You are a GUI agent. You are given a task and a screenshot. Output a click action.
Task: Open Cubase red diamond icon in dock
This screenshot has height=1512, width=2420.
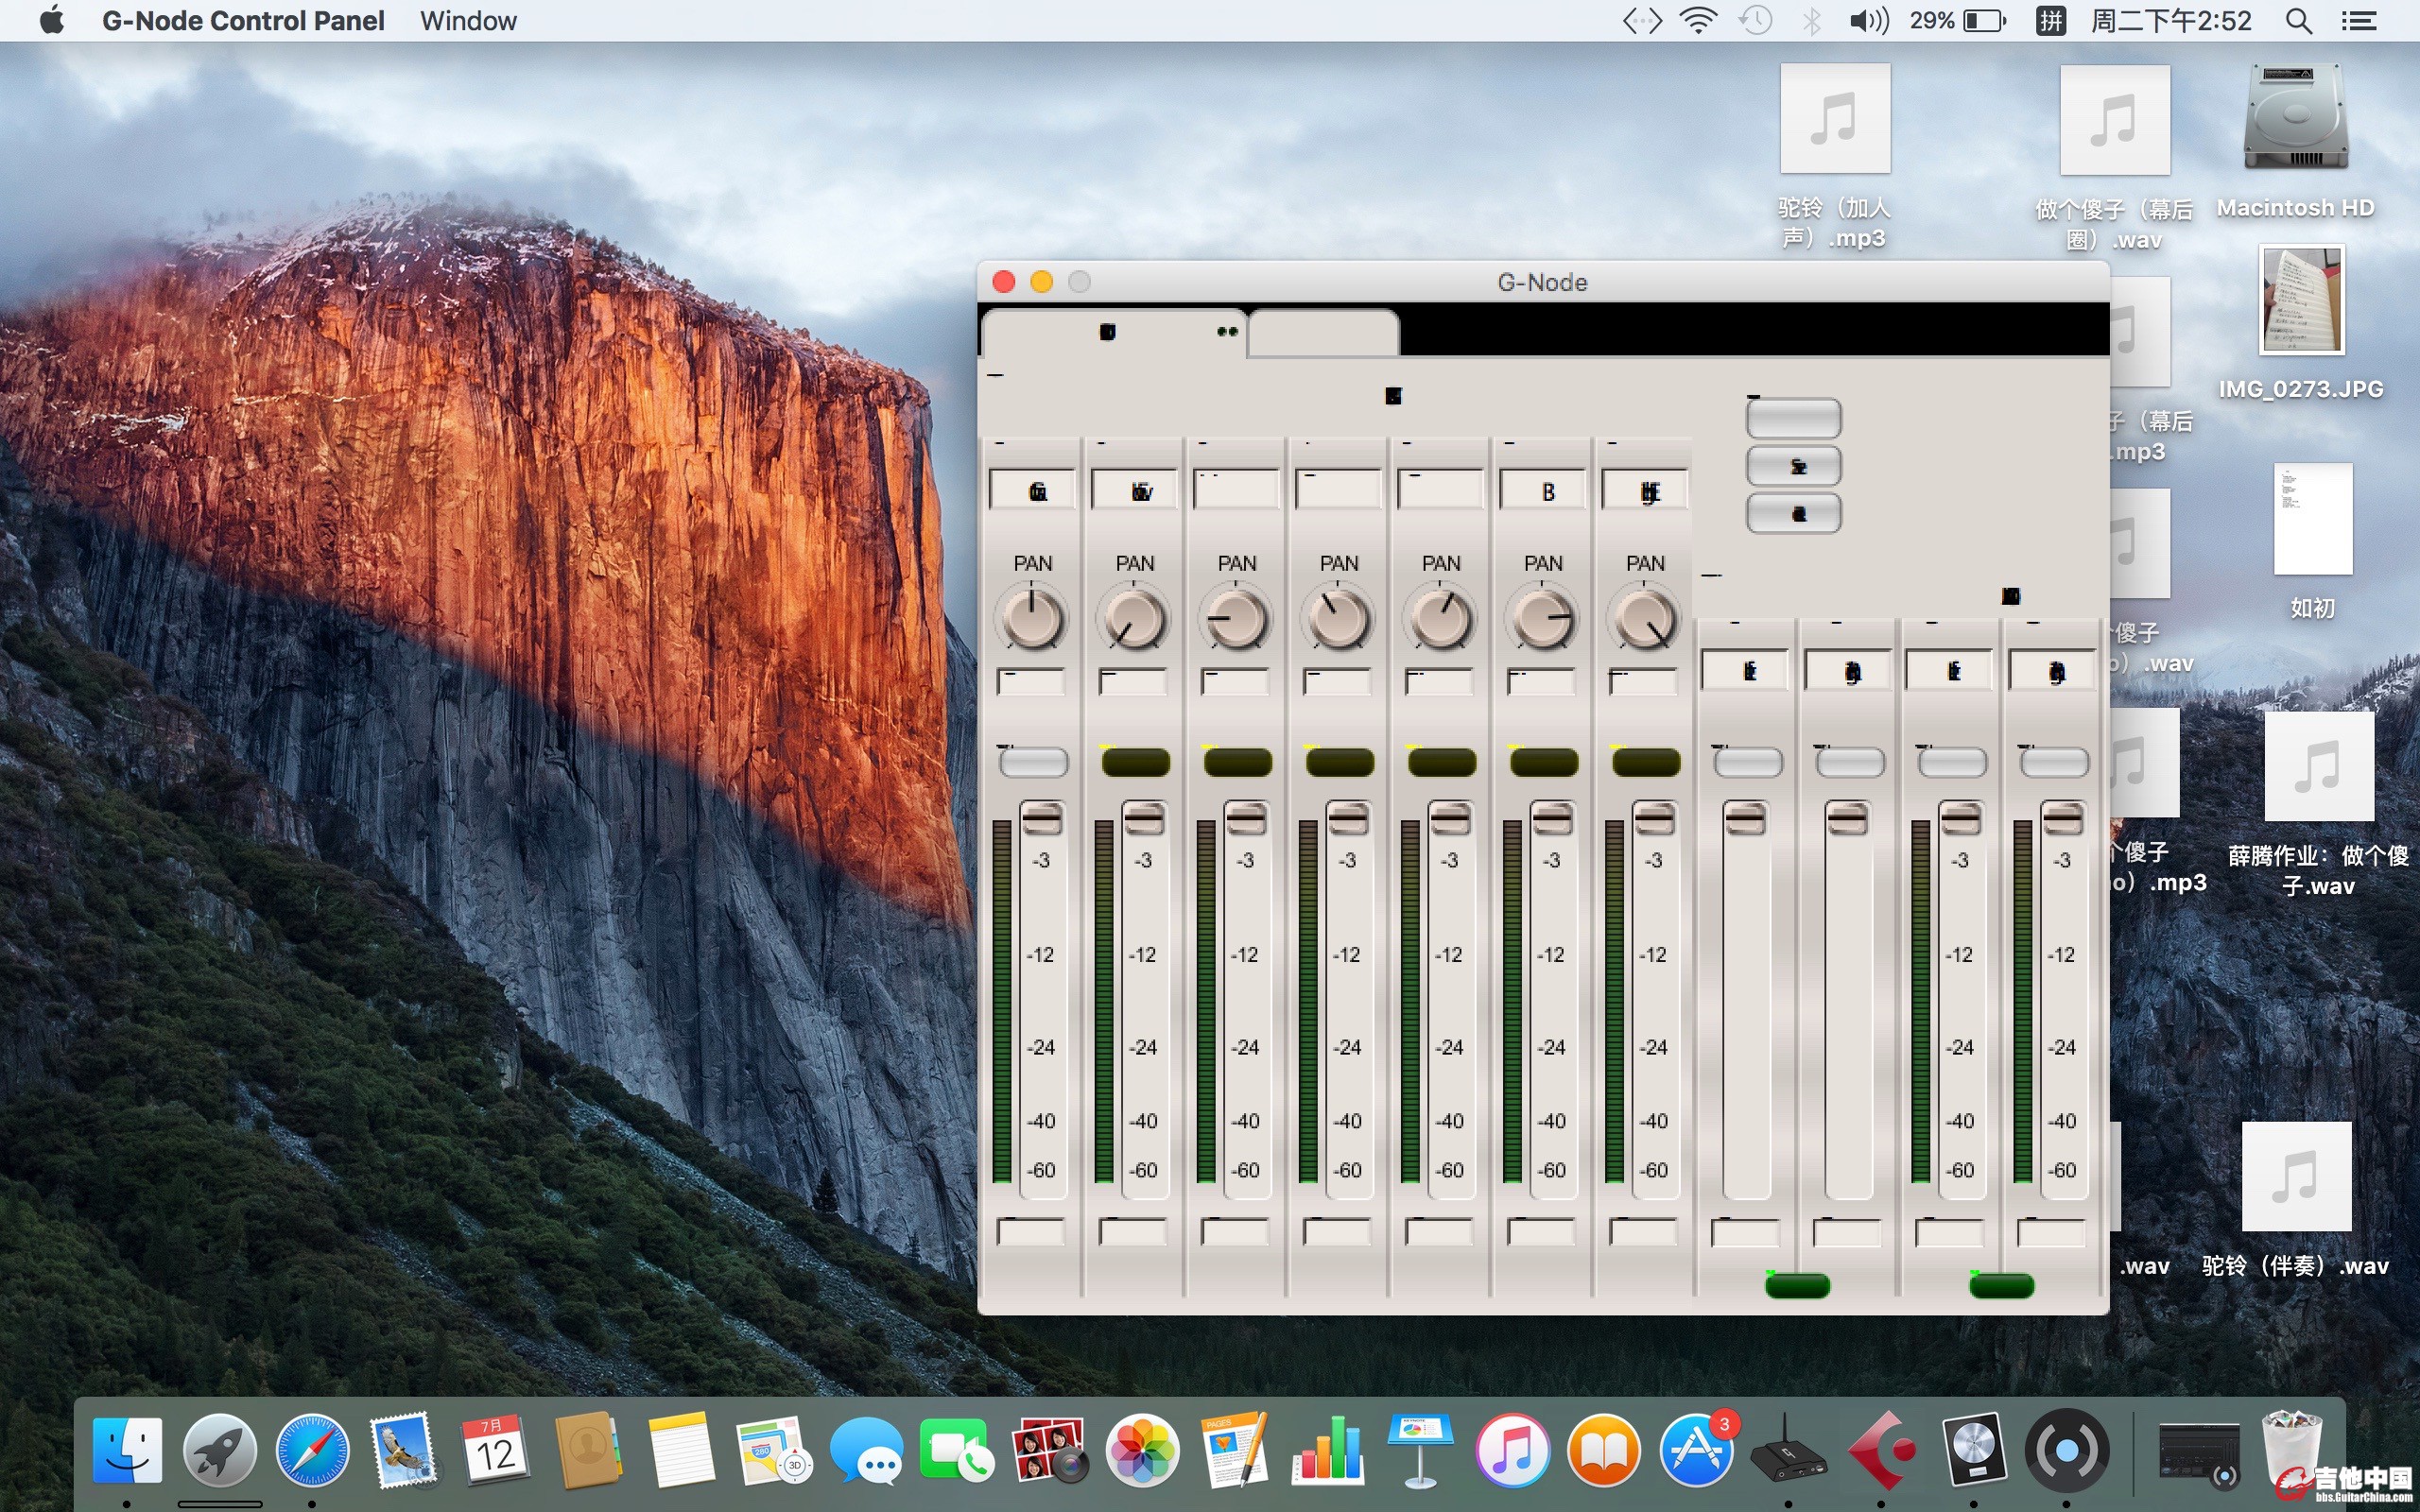tap(1882, 1450)
